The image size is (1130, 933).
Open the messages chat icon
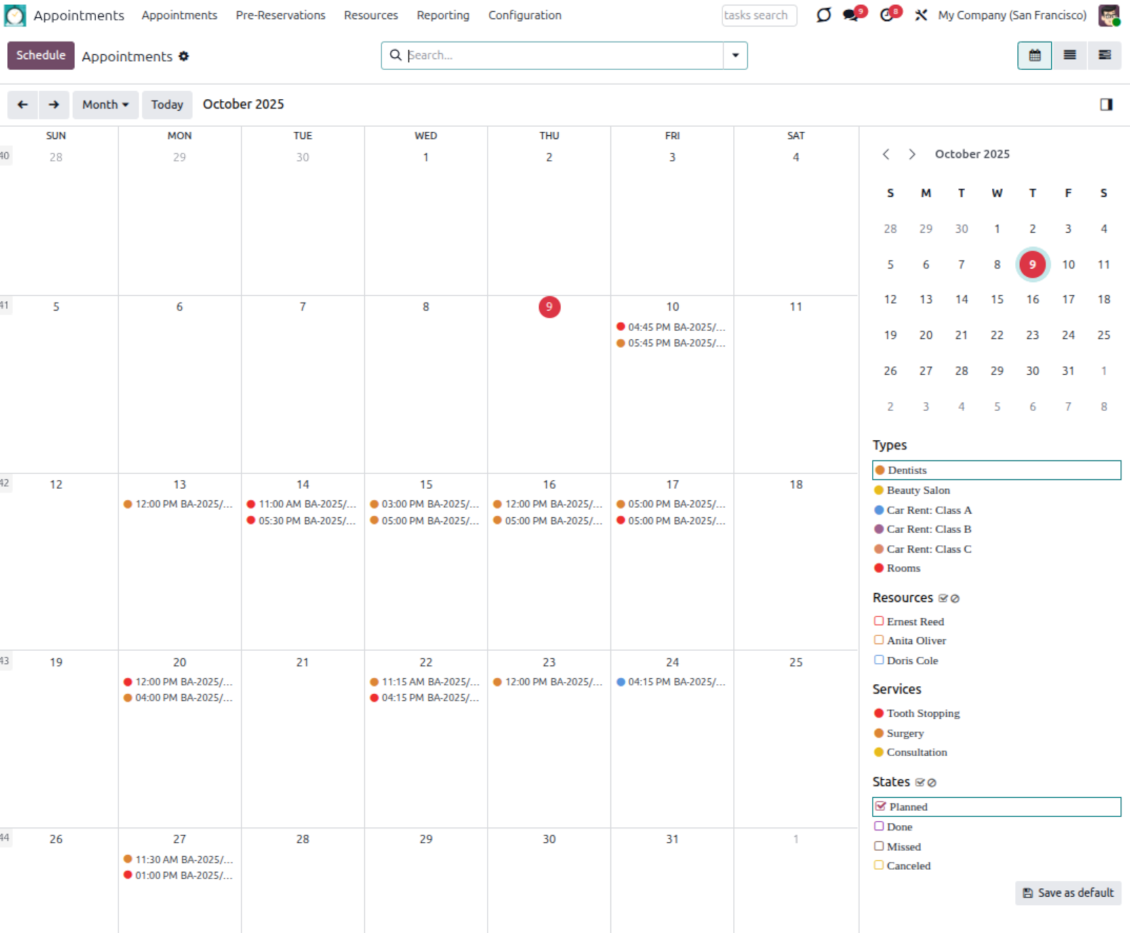(x=852, y=16)
